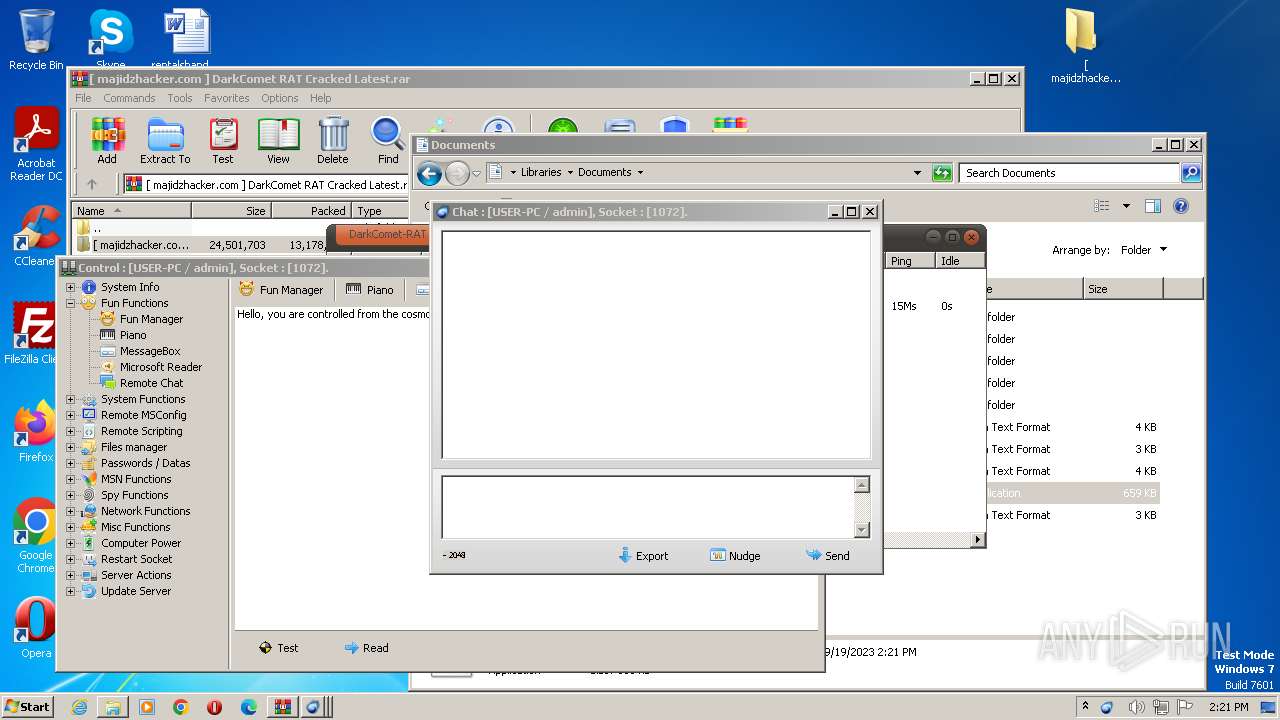Sort by Size column in Documents

click(x=1123, y=289)
